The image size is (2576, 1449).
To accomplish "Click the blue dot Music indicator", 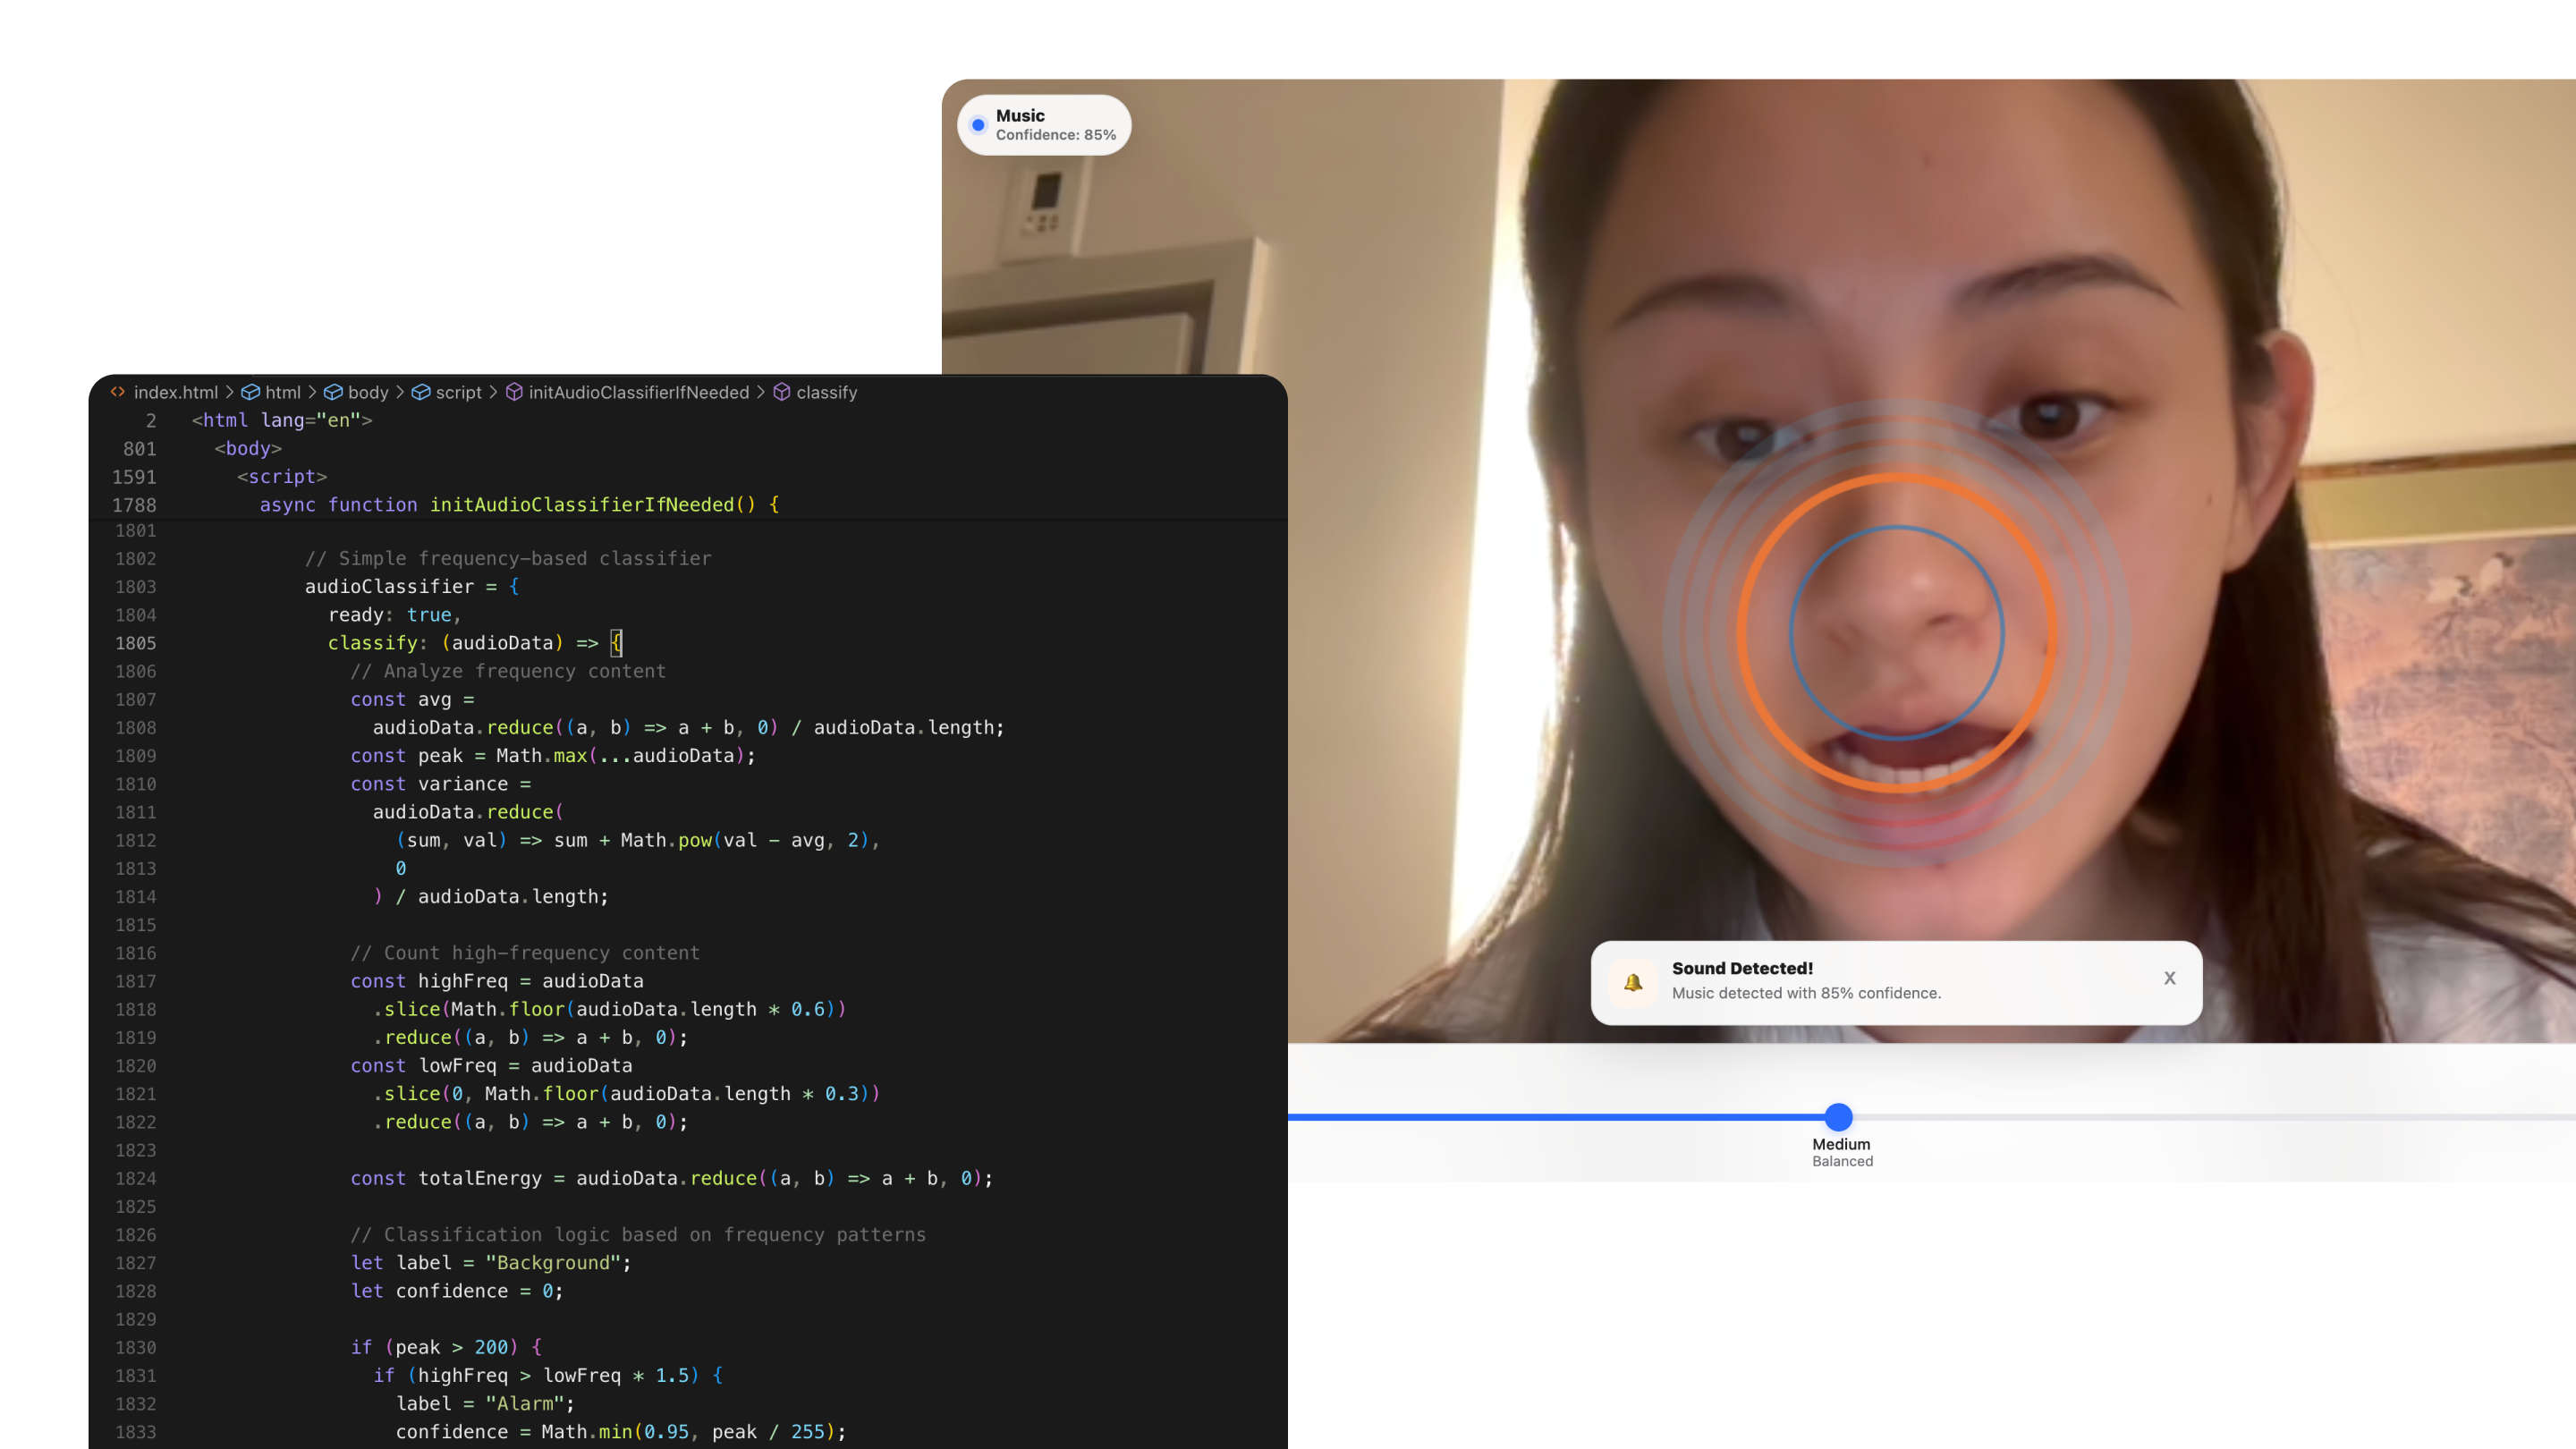I will [978, 125].
